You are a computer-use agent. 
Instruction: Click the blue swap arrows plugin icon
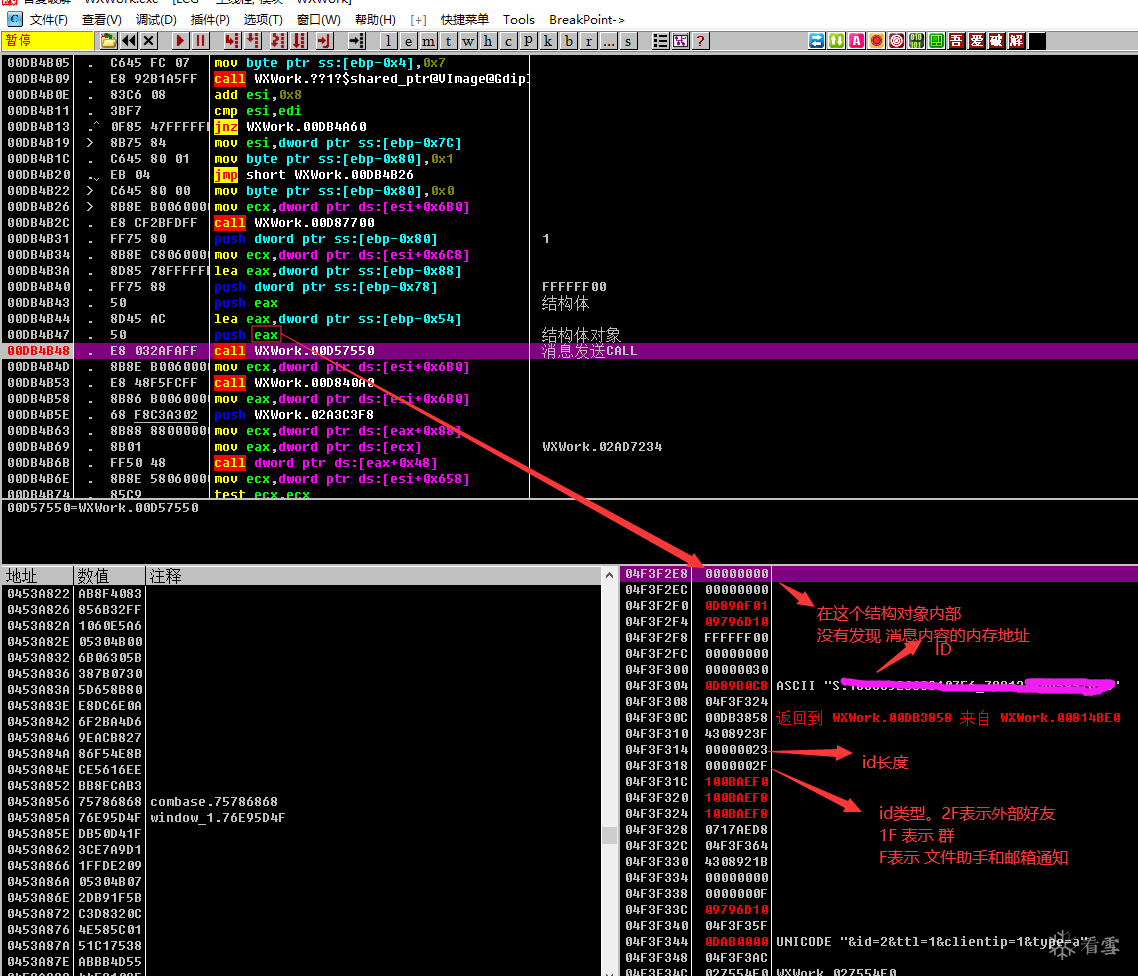816,41
